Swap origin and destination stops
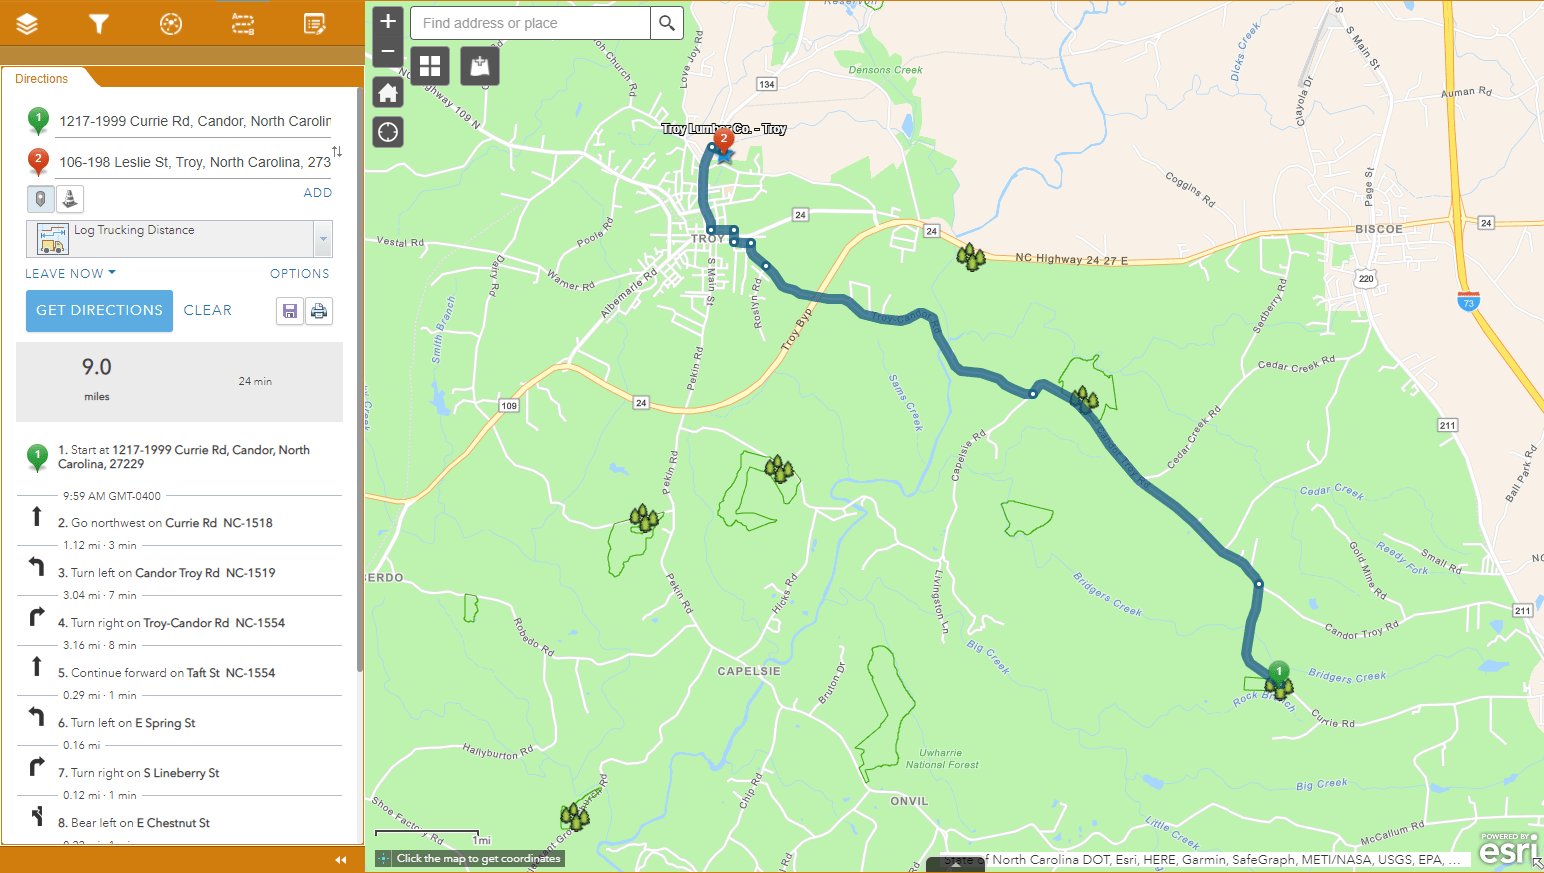Viewport: 1544px width, 873px height. point(337,151)
